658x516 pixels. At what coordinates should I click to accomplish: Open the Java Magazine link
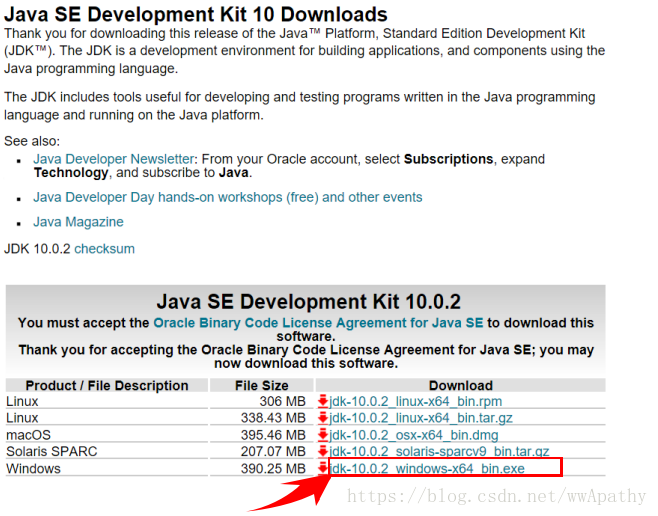[78, 222]
